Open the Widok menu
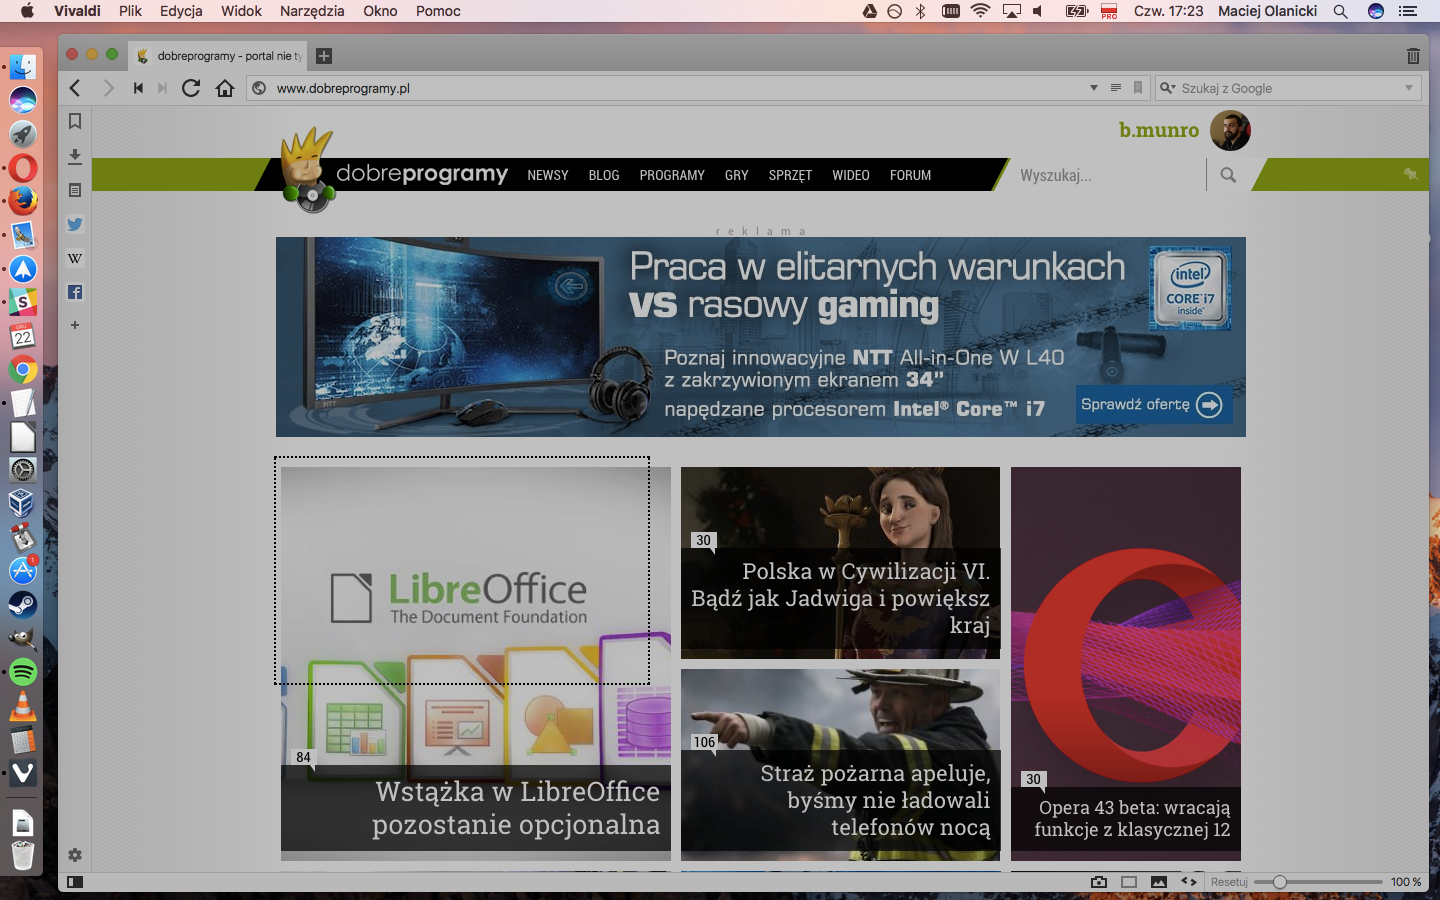 [241, 11]
